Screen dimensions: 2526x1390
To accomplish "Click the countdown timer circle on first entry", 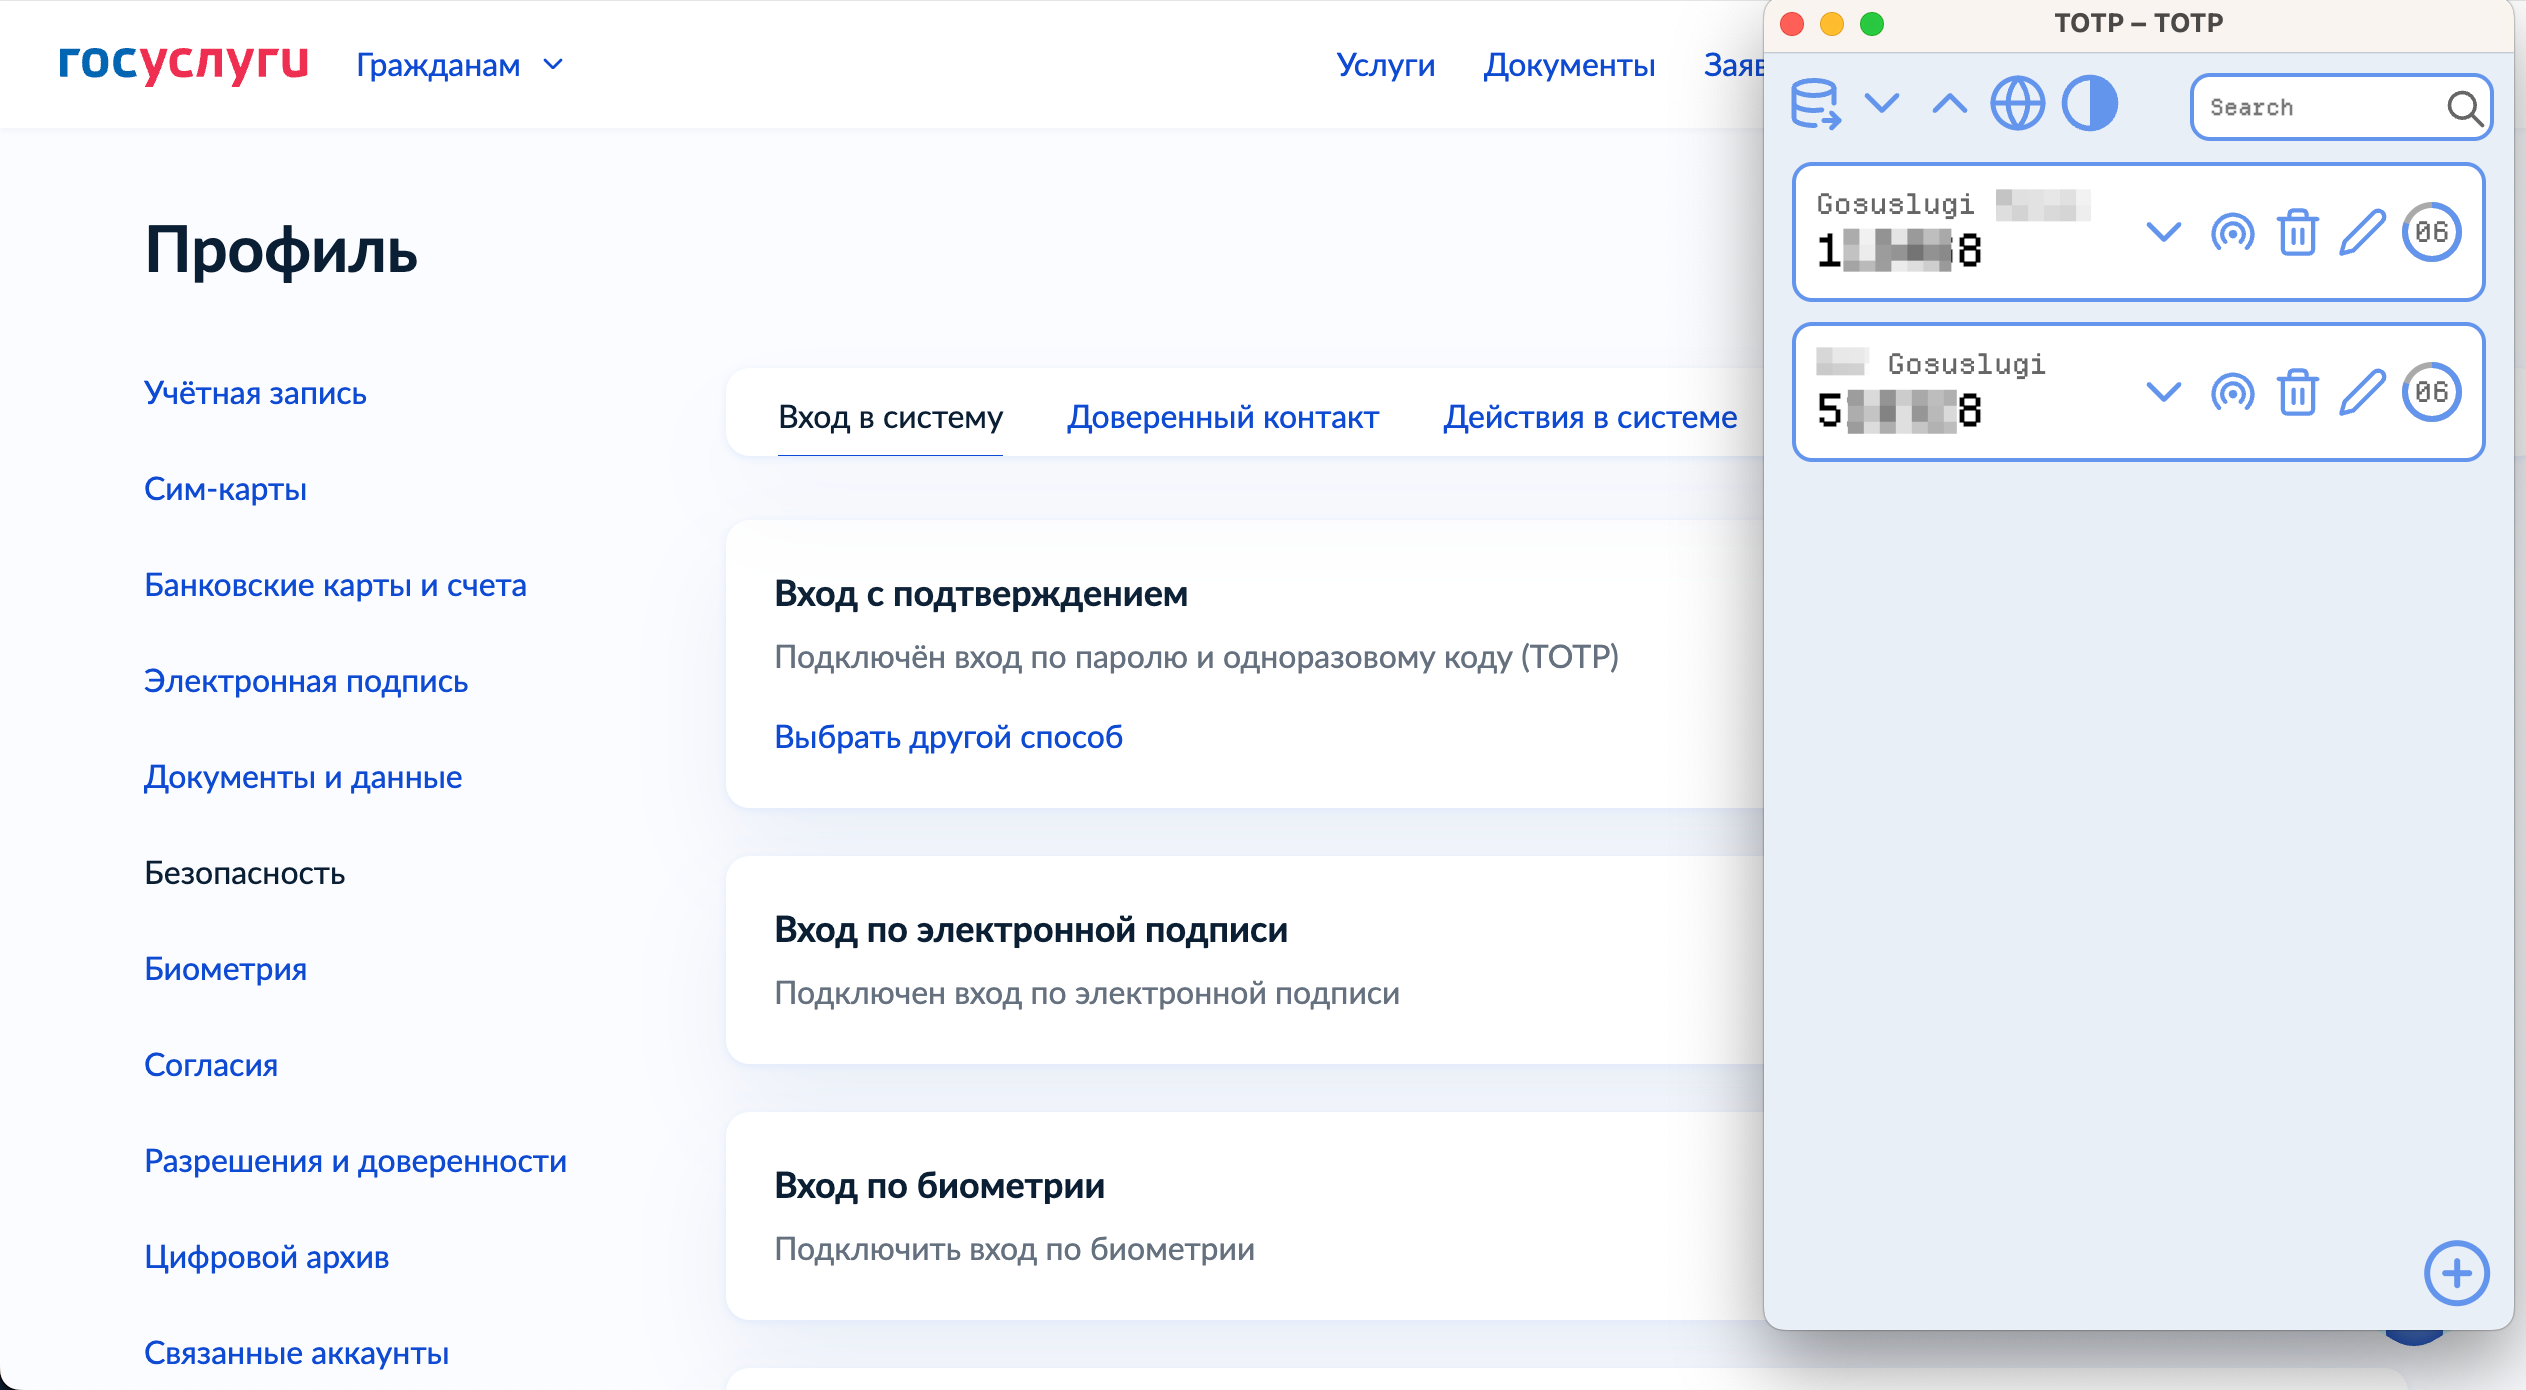I will 2431,233.
